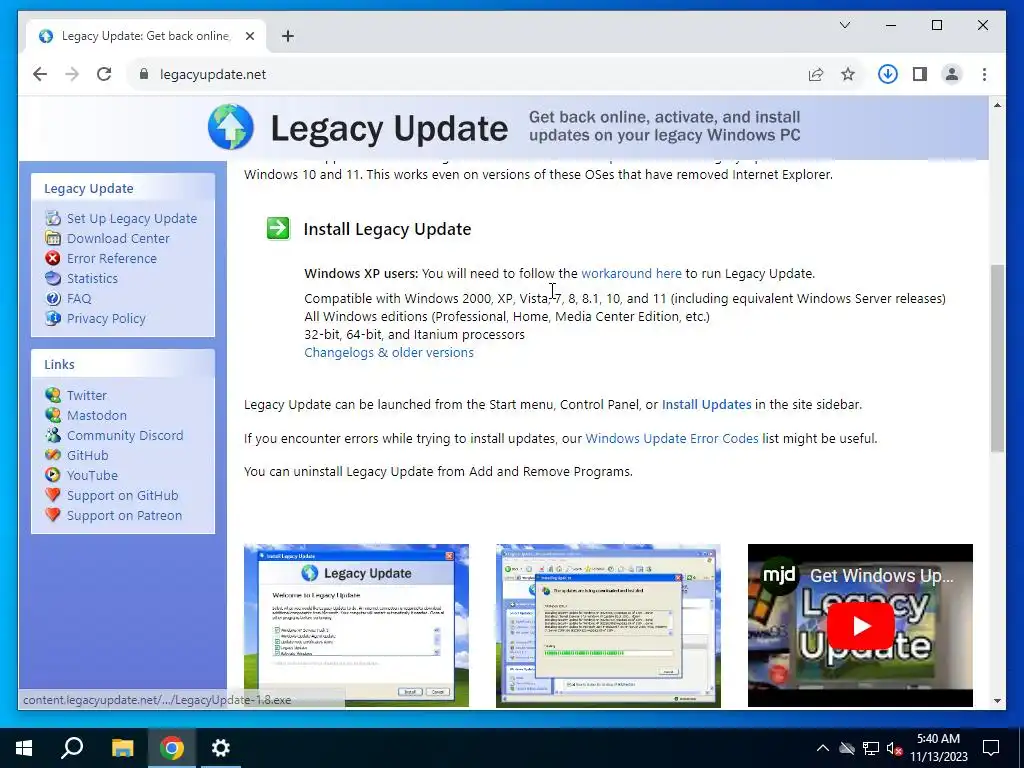Open the Chrome three-dot menu
Image resolution: width=1024 pixels, height=768 pixels.
pos(984,74)
